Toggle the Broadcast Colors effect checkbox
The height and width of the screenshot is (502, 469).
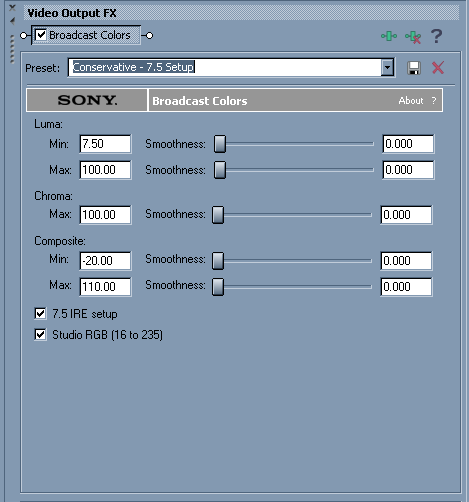(41, 35)
